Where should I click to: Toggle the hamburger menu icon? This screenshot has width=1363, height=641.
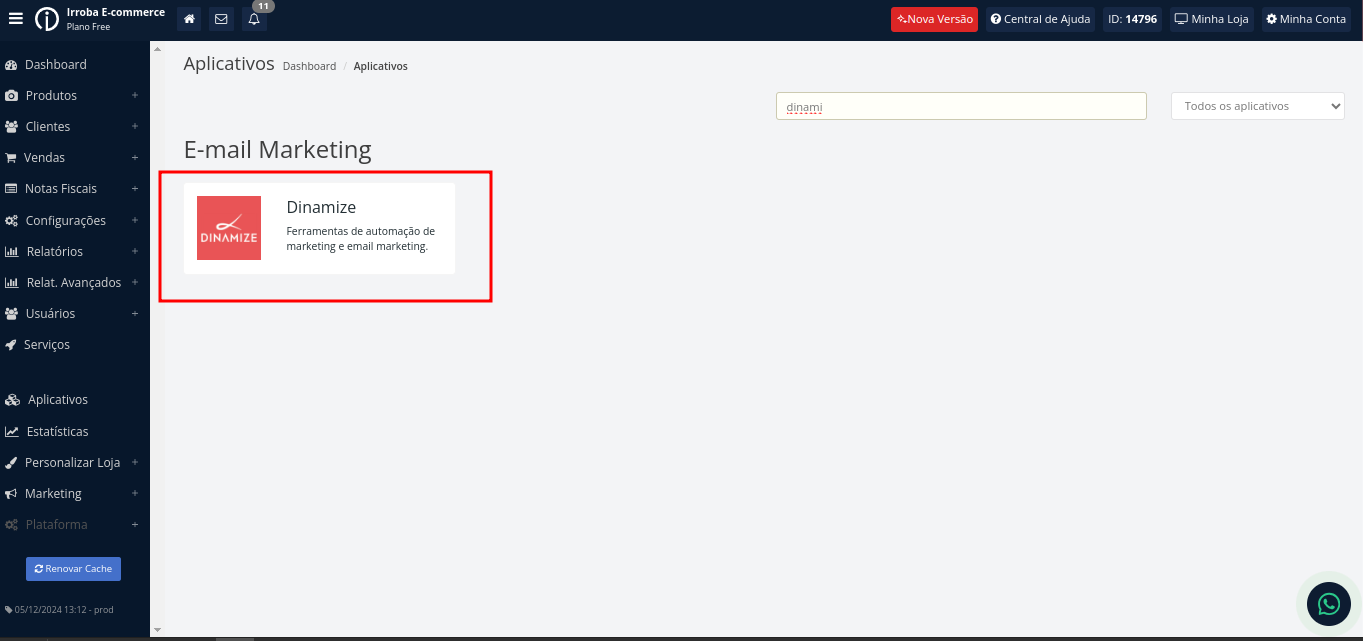pos(16,18)
